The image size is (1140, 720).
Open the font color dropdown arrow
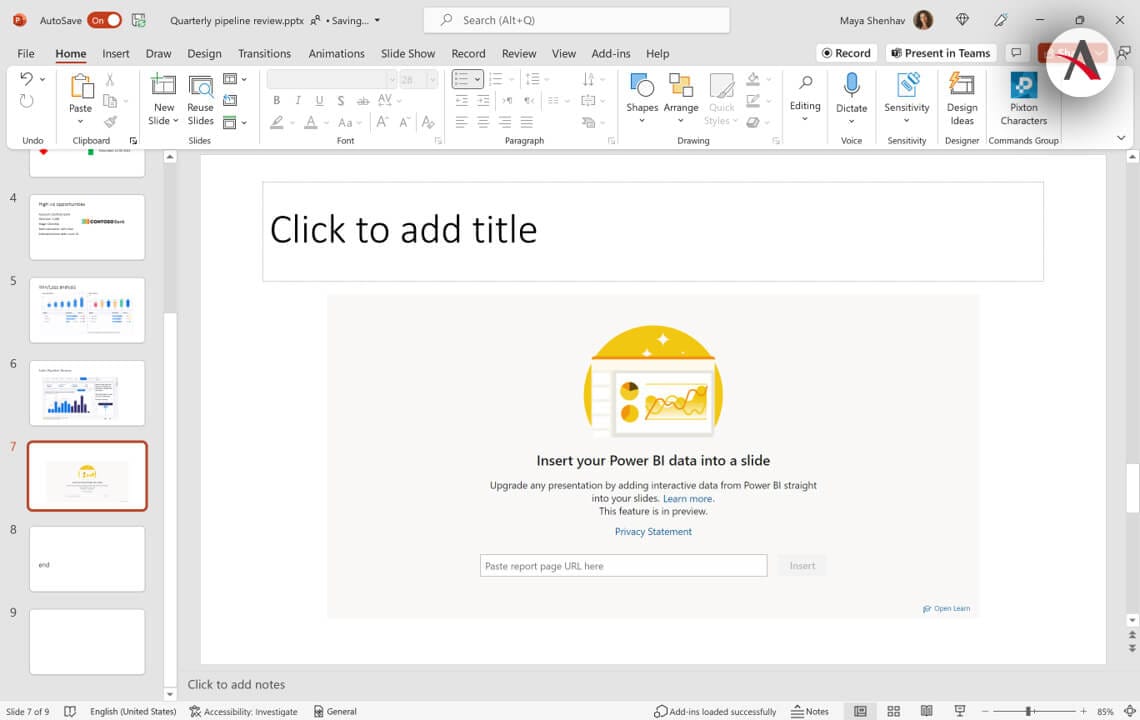(x=326, y=122)
